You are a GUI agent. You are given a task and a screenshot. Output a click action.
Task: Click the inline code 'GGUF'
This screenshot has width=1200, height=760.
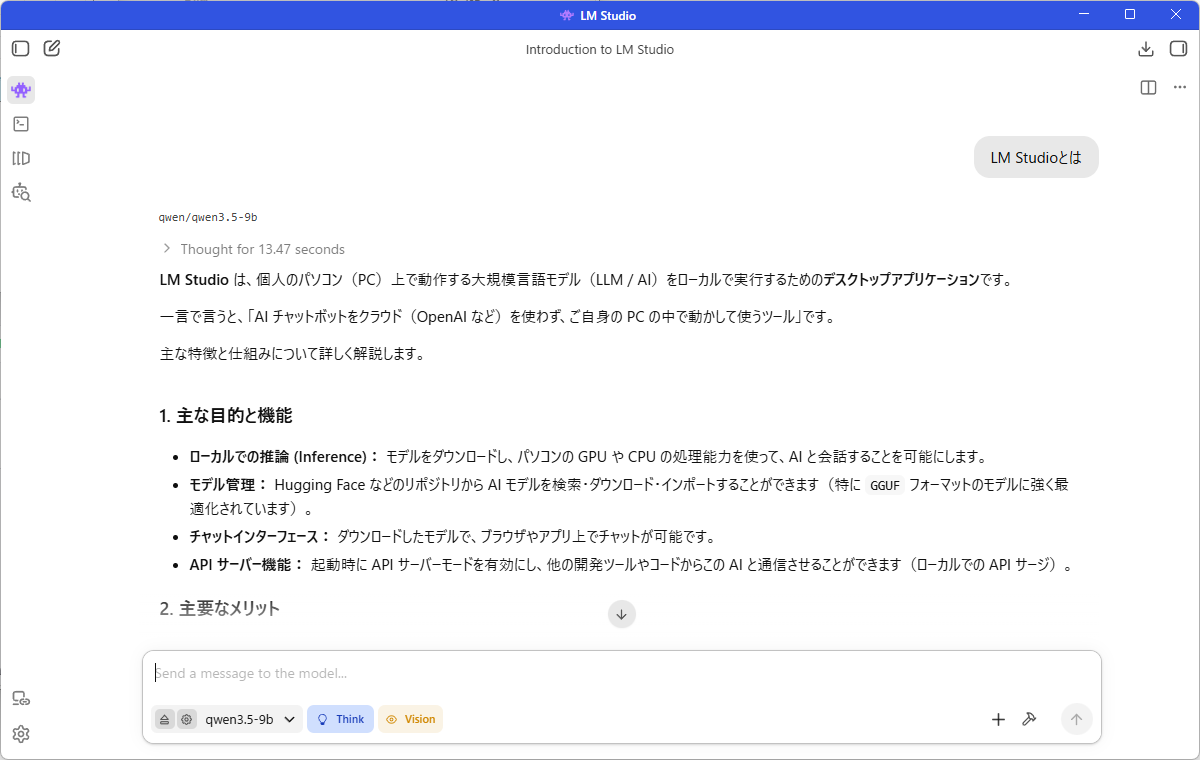(885, 485)
